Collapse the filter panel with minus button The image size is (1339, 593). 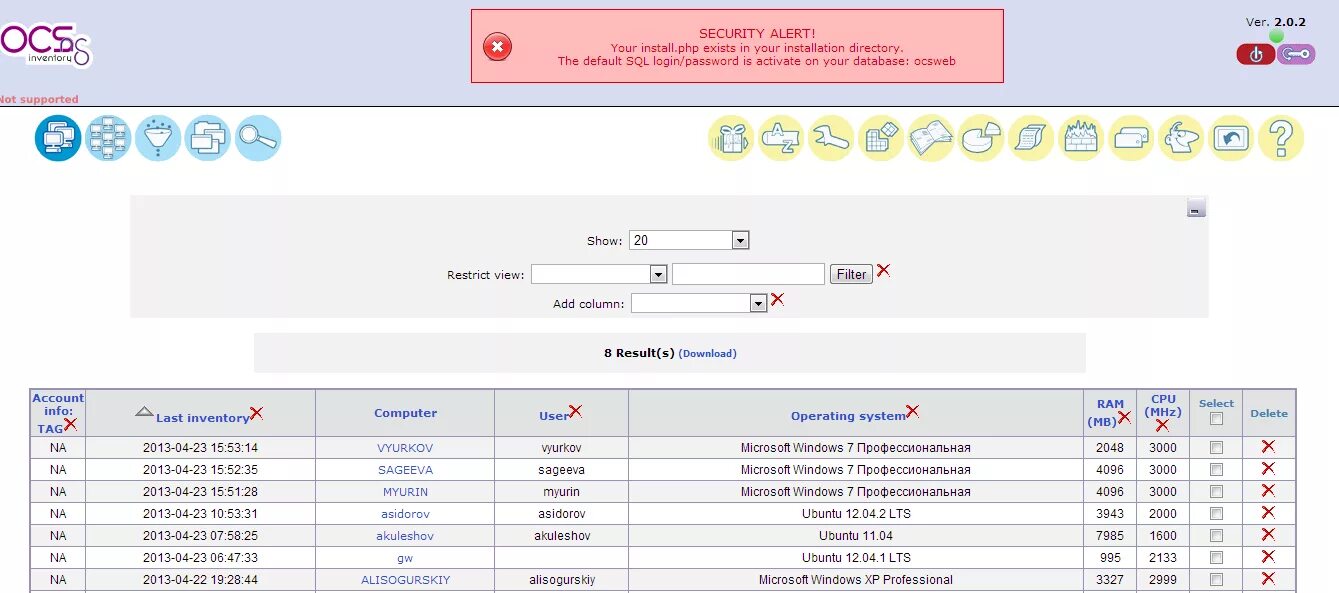[1196, 208]
